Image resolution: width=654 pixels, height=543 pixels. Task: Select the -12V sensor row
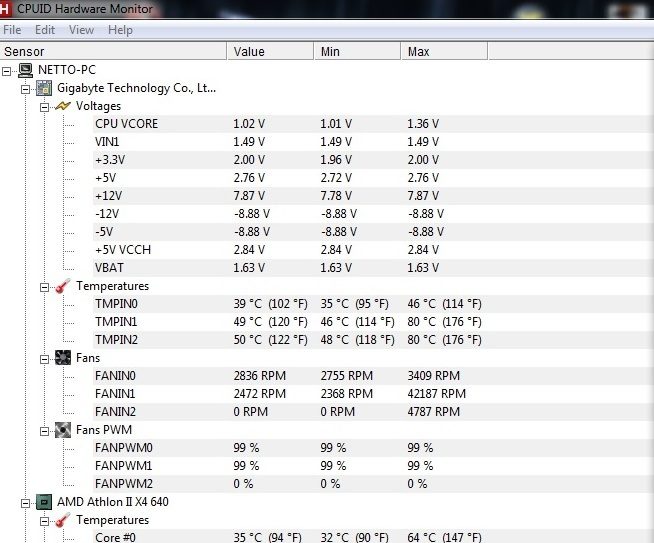click(x=373, y=214)
